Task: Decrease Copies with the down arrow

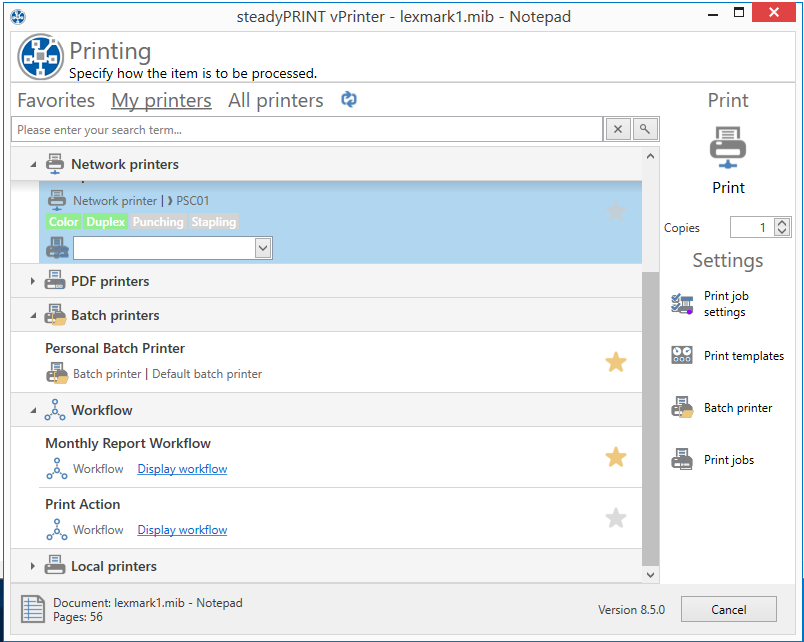Action: click(x=782, y=231)
